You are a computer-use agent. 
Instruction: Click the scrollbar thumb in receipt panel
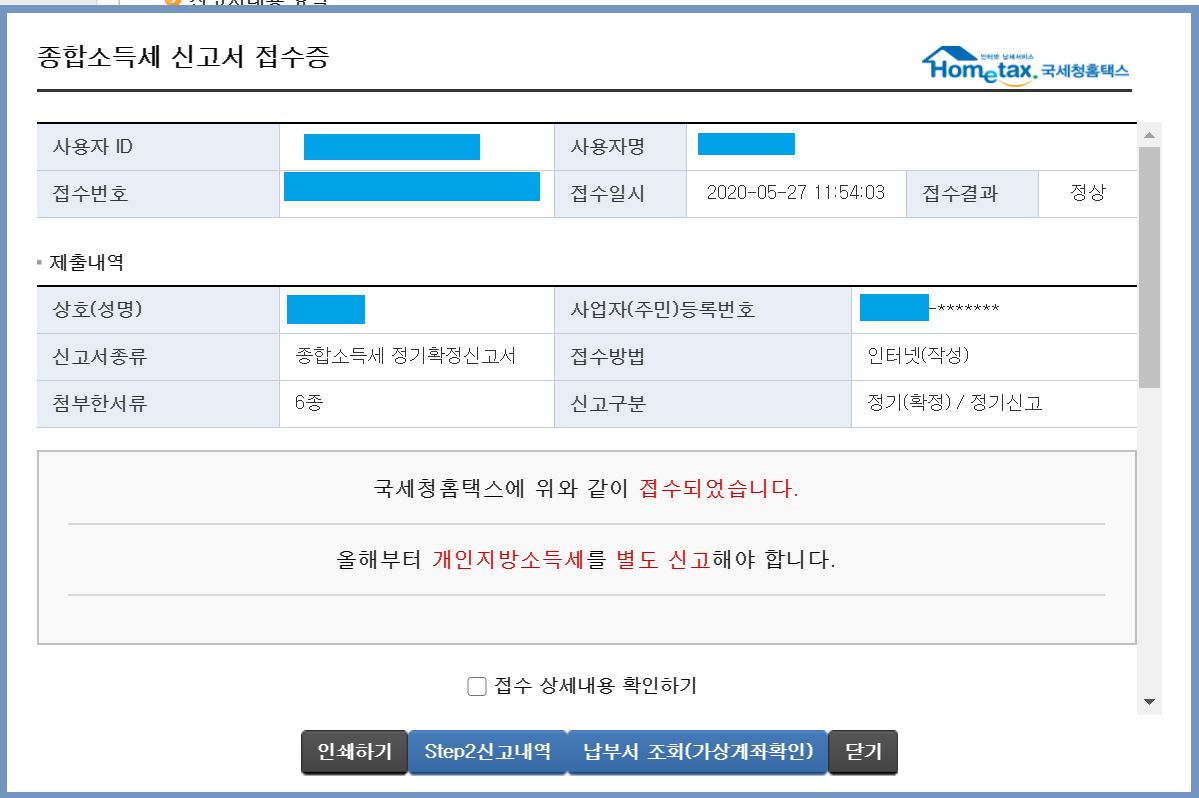coord(1149,265)
